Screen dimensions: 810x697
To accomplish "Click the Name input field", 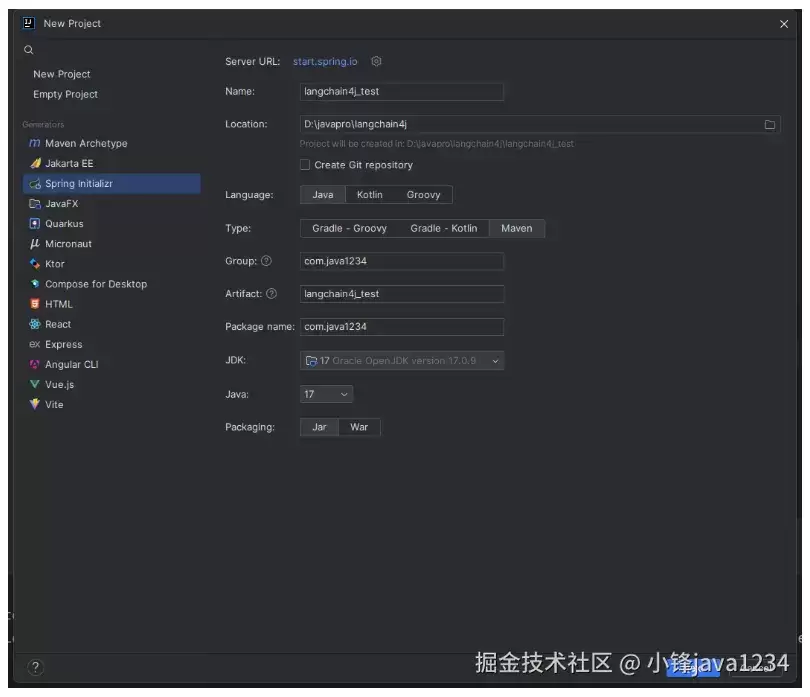I will tap(402, 91).
